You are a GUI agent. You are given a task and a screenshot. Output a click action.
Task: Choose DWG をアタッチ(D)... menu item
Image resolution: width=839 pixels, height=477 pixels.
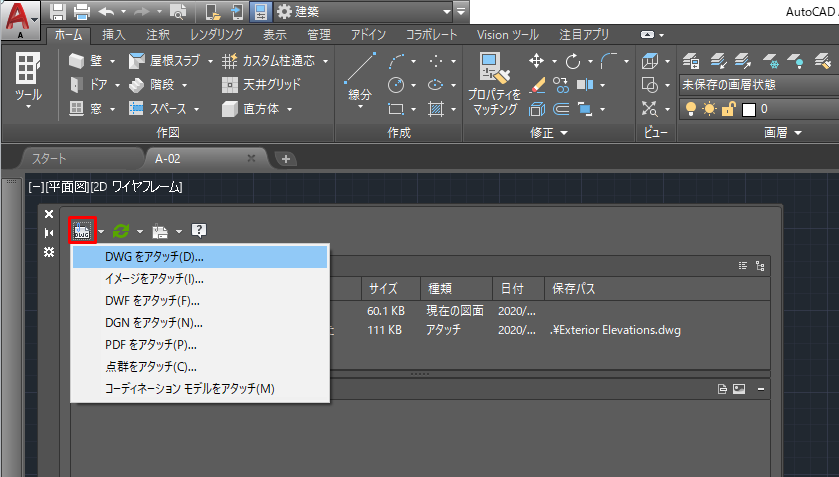tap(200, 257)
